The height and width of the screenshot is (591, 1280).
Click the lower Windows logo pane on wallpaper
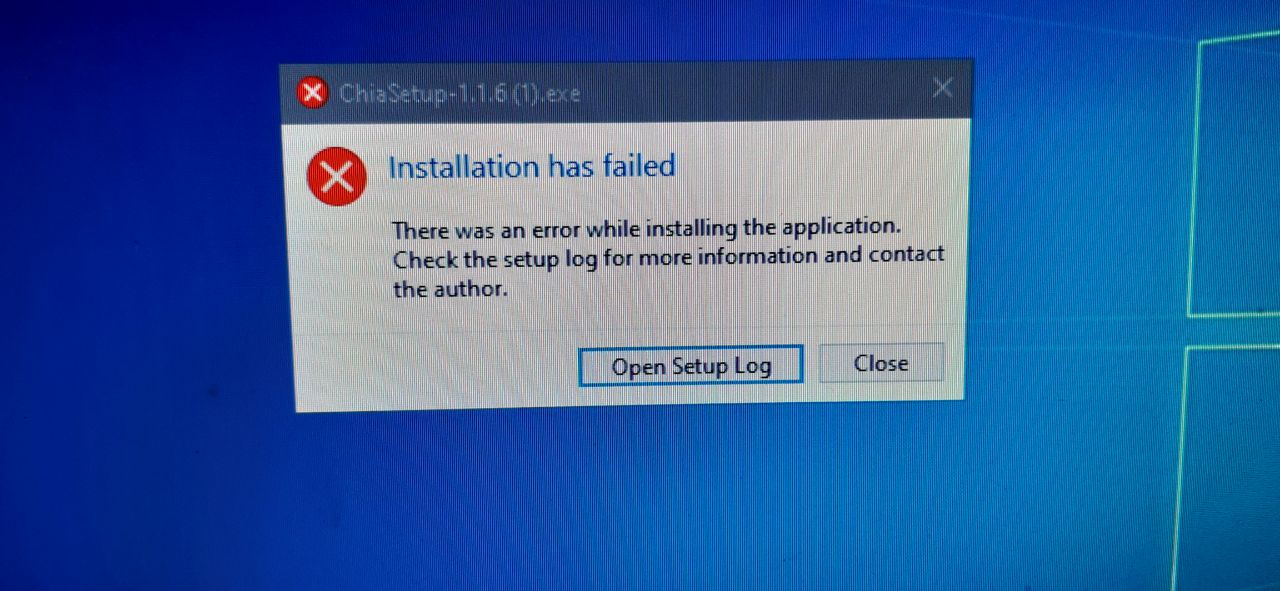click(x=1230, y=470)
